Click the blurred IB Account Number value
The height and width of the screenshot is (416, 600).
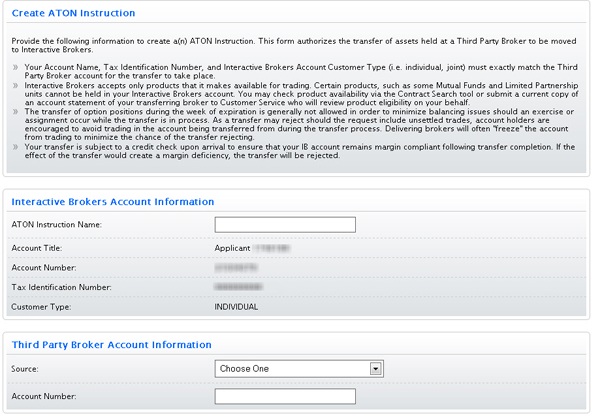236,267
